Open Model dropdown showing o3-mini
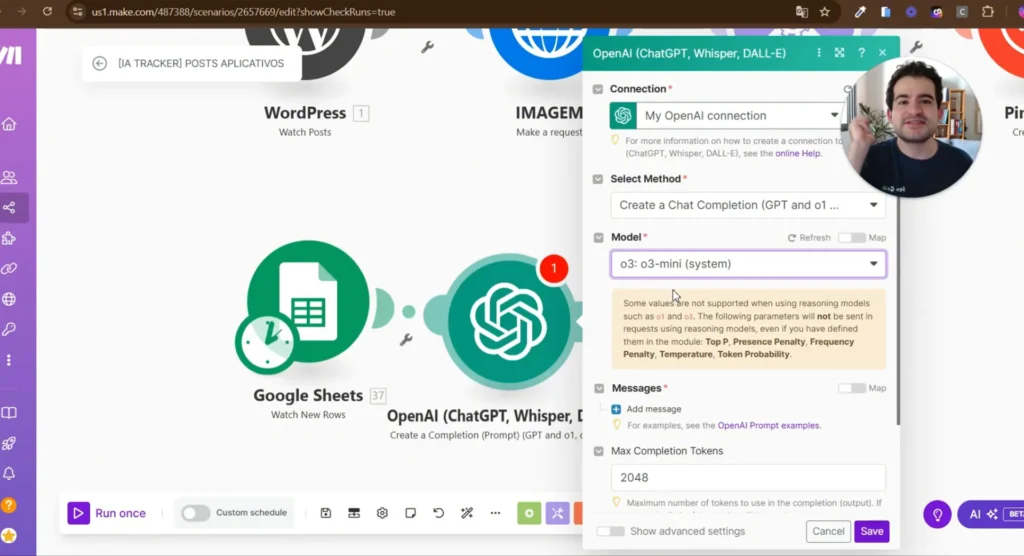This screenshot has width=1024, height=556. 748,264
